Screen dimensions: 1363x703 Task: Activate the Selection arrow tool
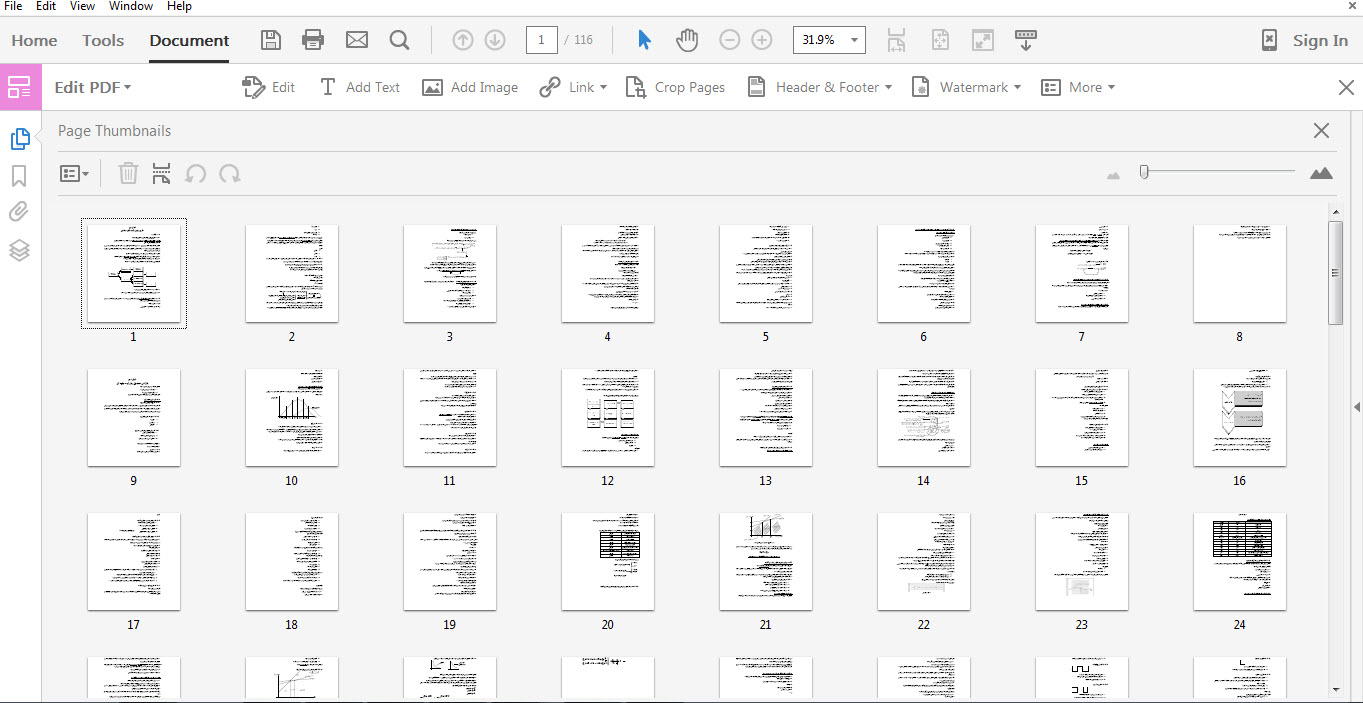pyautogui.click(x=644, y=40)
